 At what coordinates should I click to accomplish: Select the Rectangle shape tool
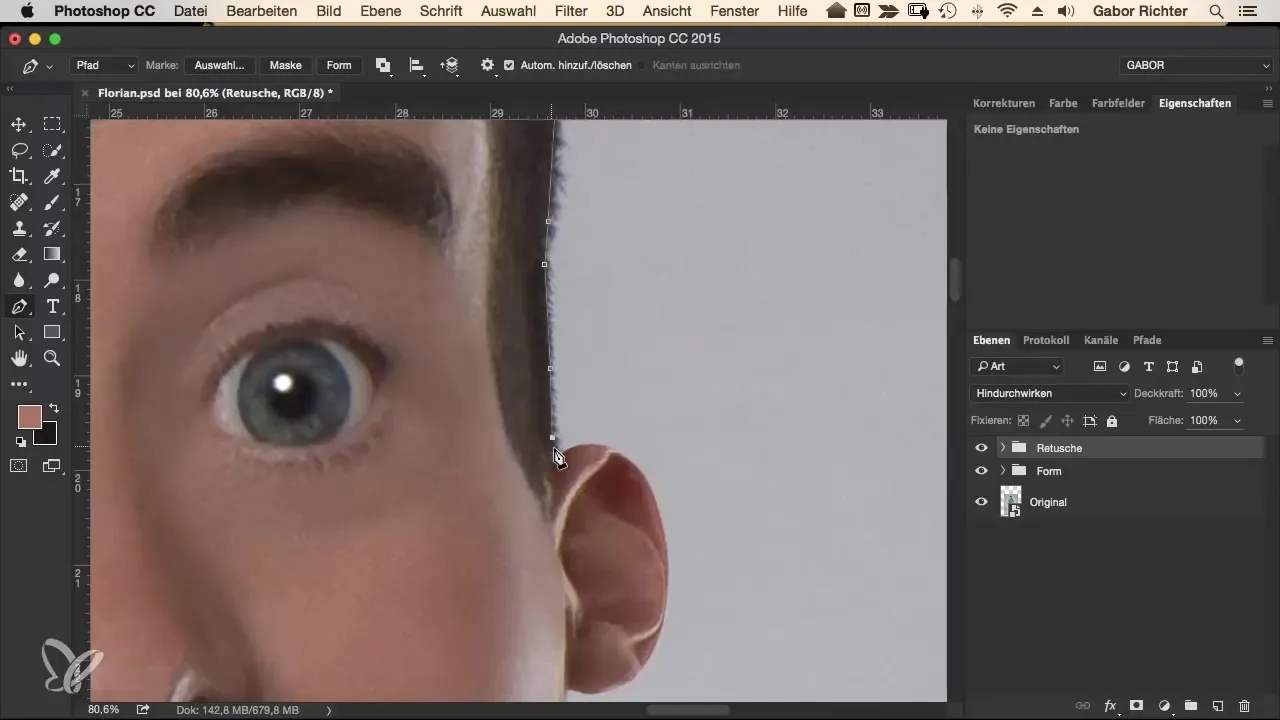pyautogui.click(x=52, y=333)
